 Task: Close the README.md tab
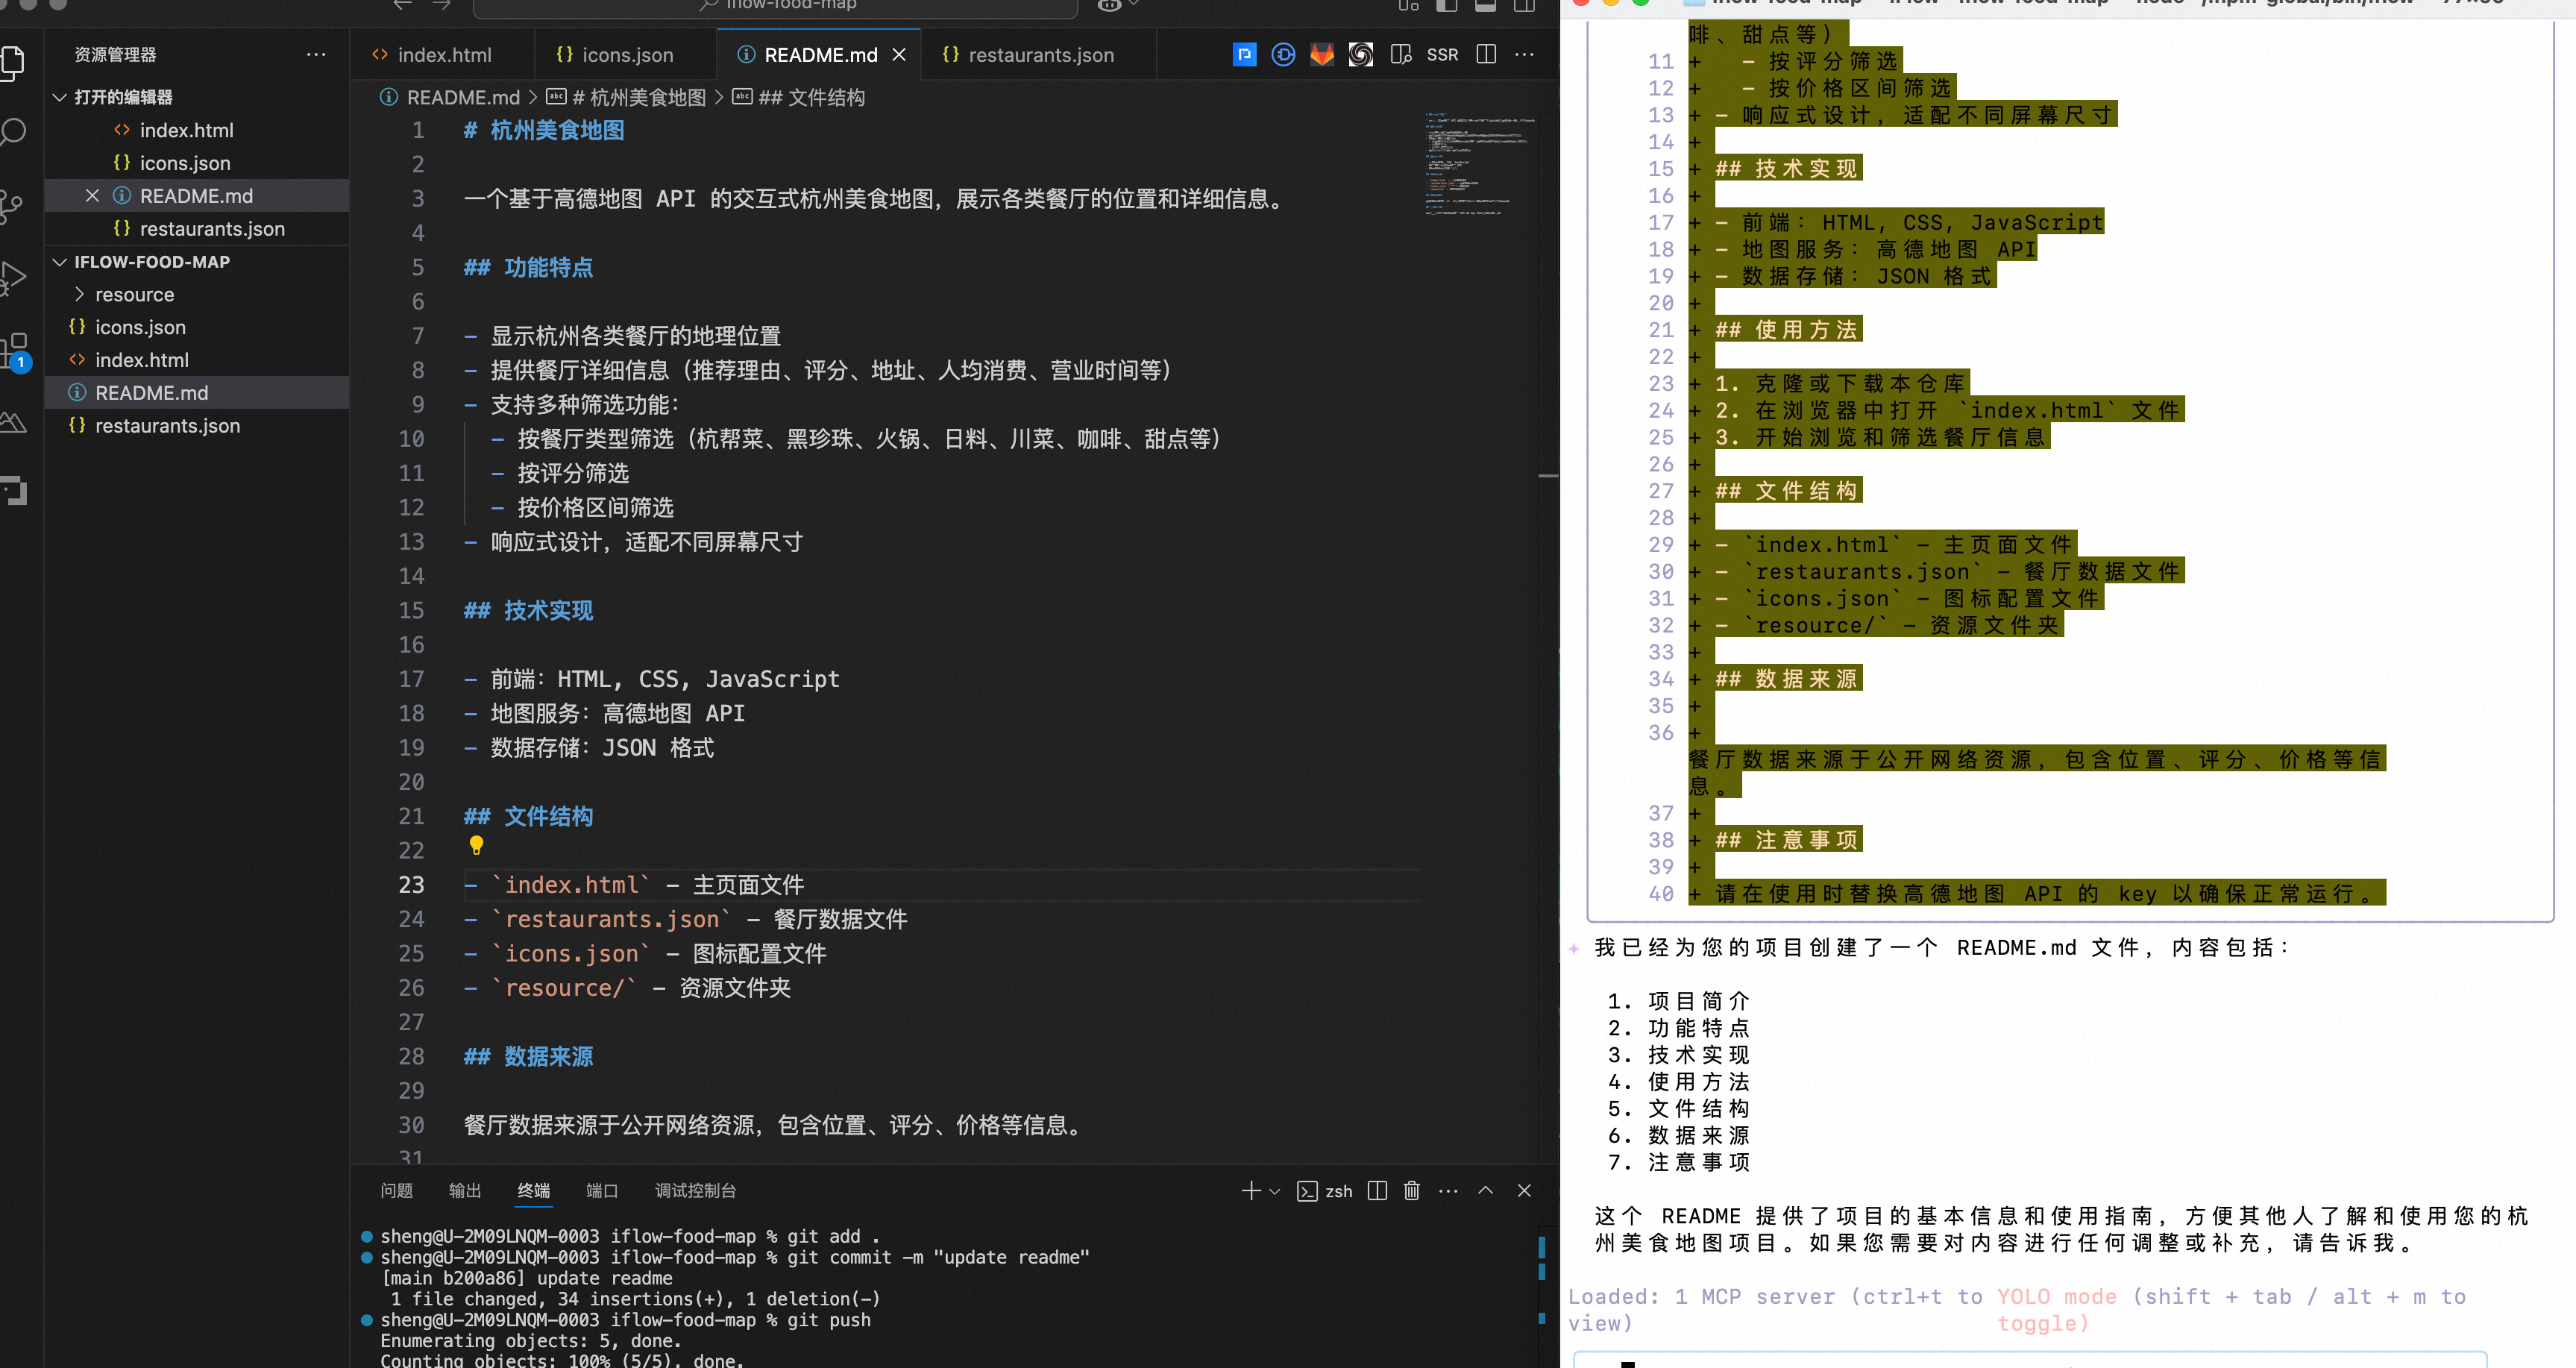(x=899, y=55)
